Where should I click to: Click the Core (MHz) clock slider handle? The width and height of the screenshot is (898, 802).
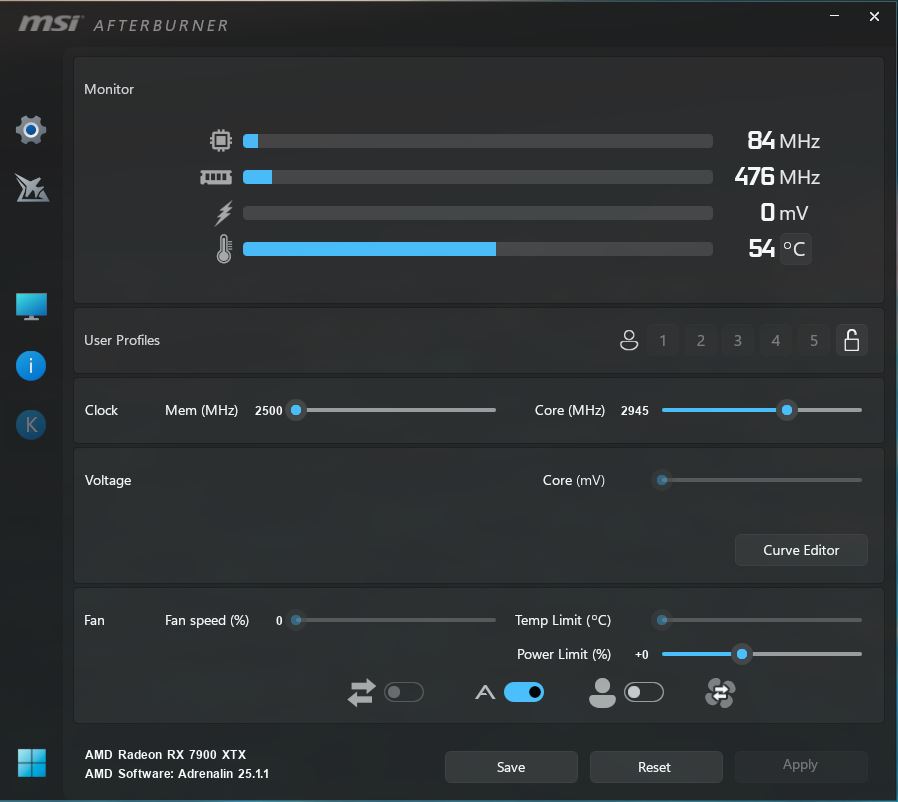pyautogui.click(x=787, y=410)
